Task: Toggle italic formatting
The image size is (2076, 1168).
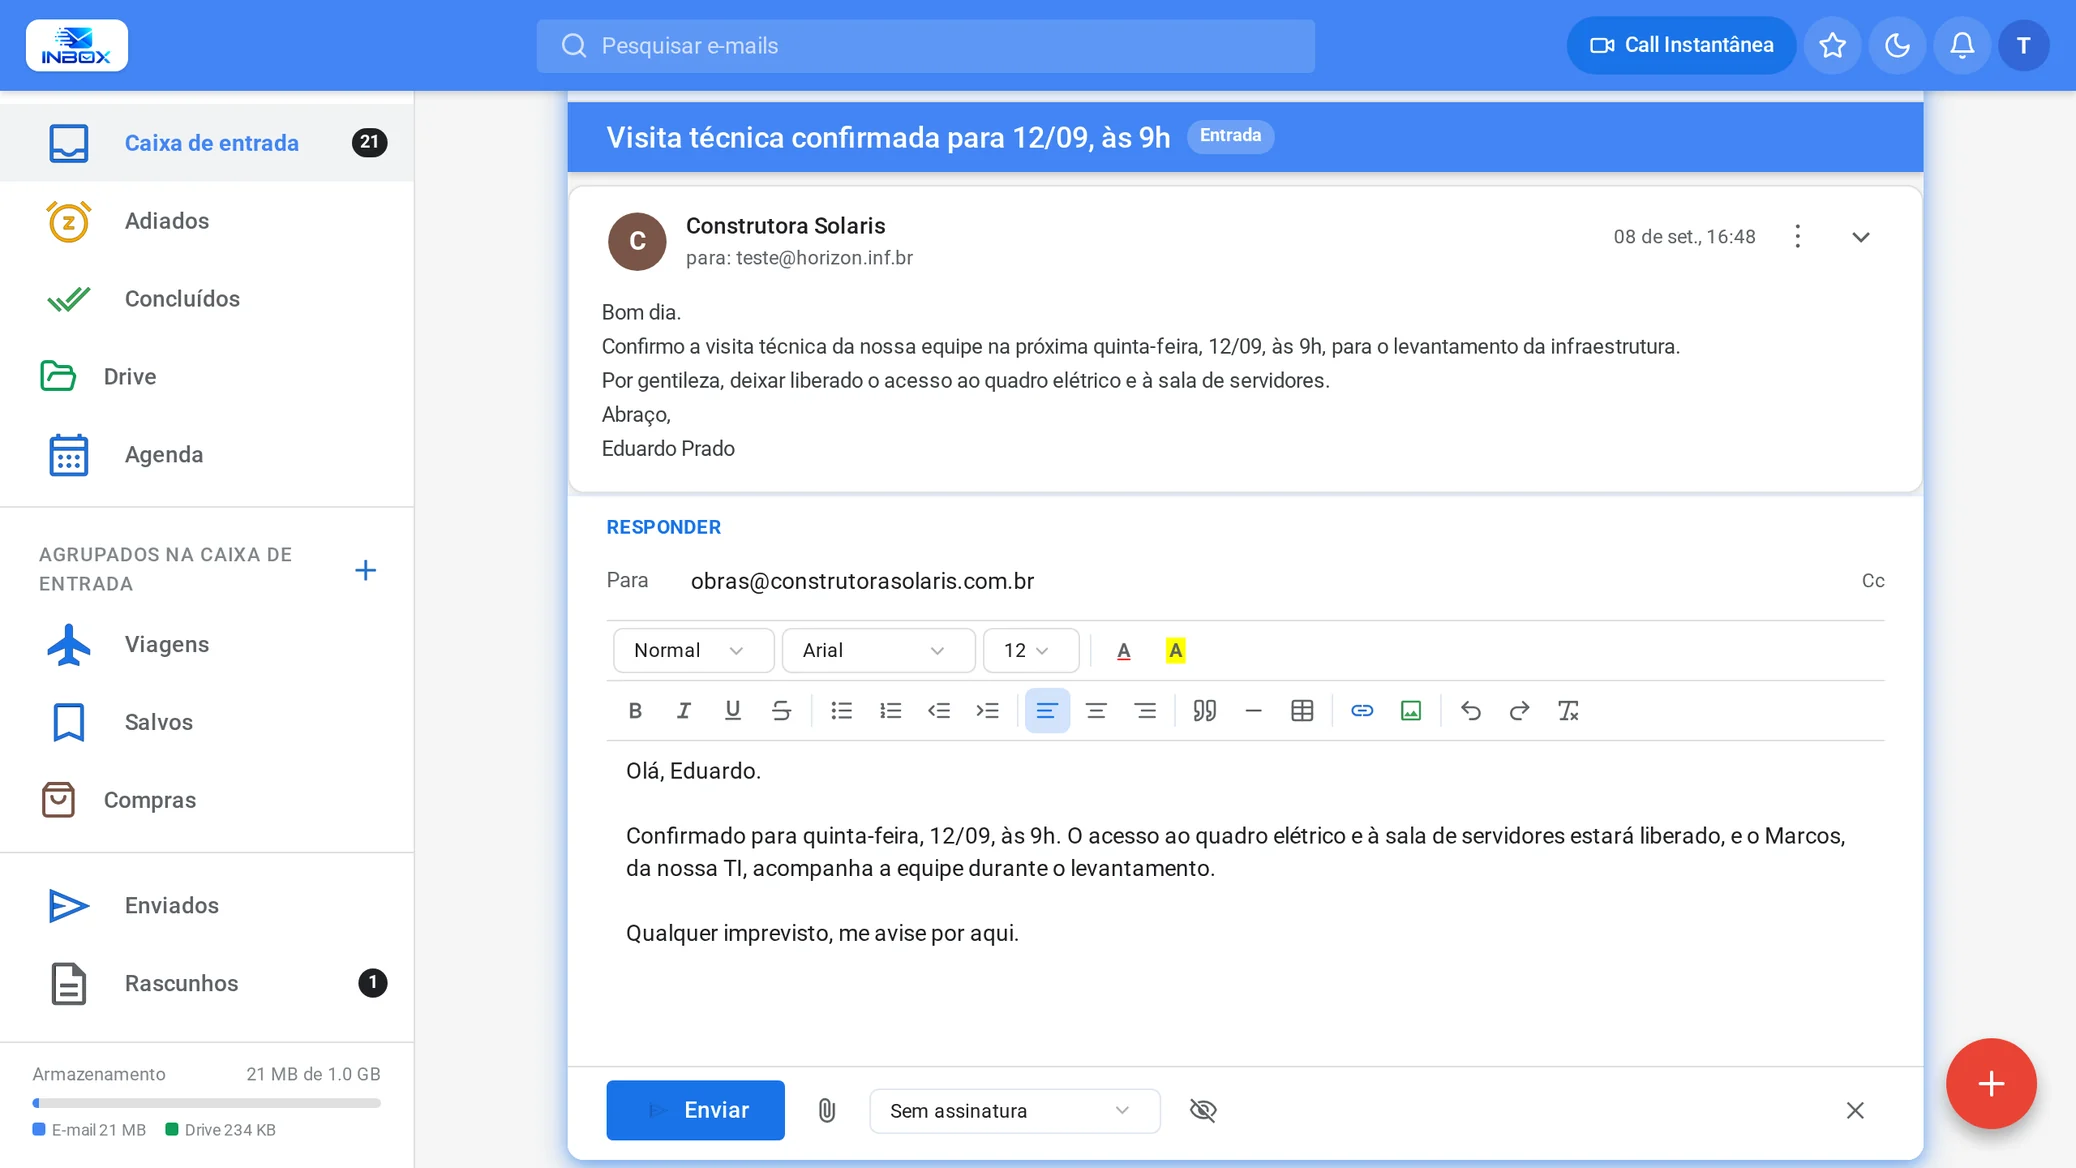Action: (x=684, y=711)
